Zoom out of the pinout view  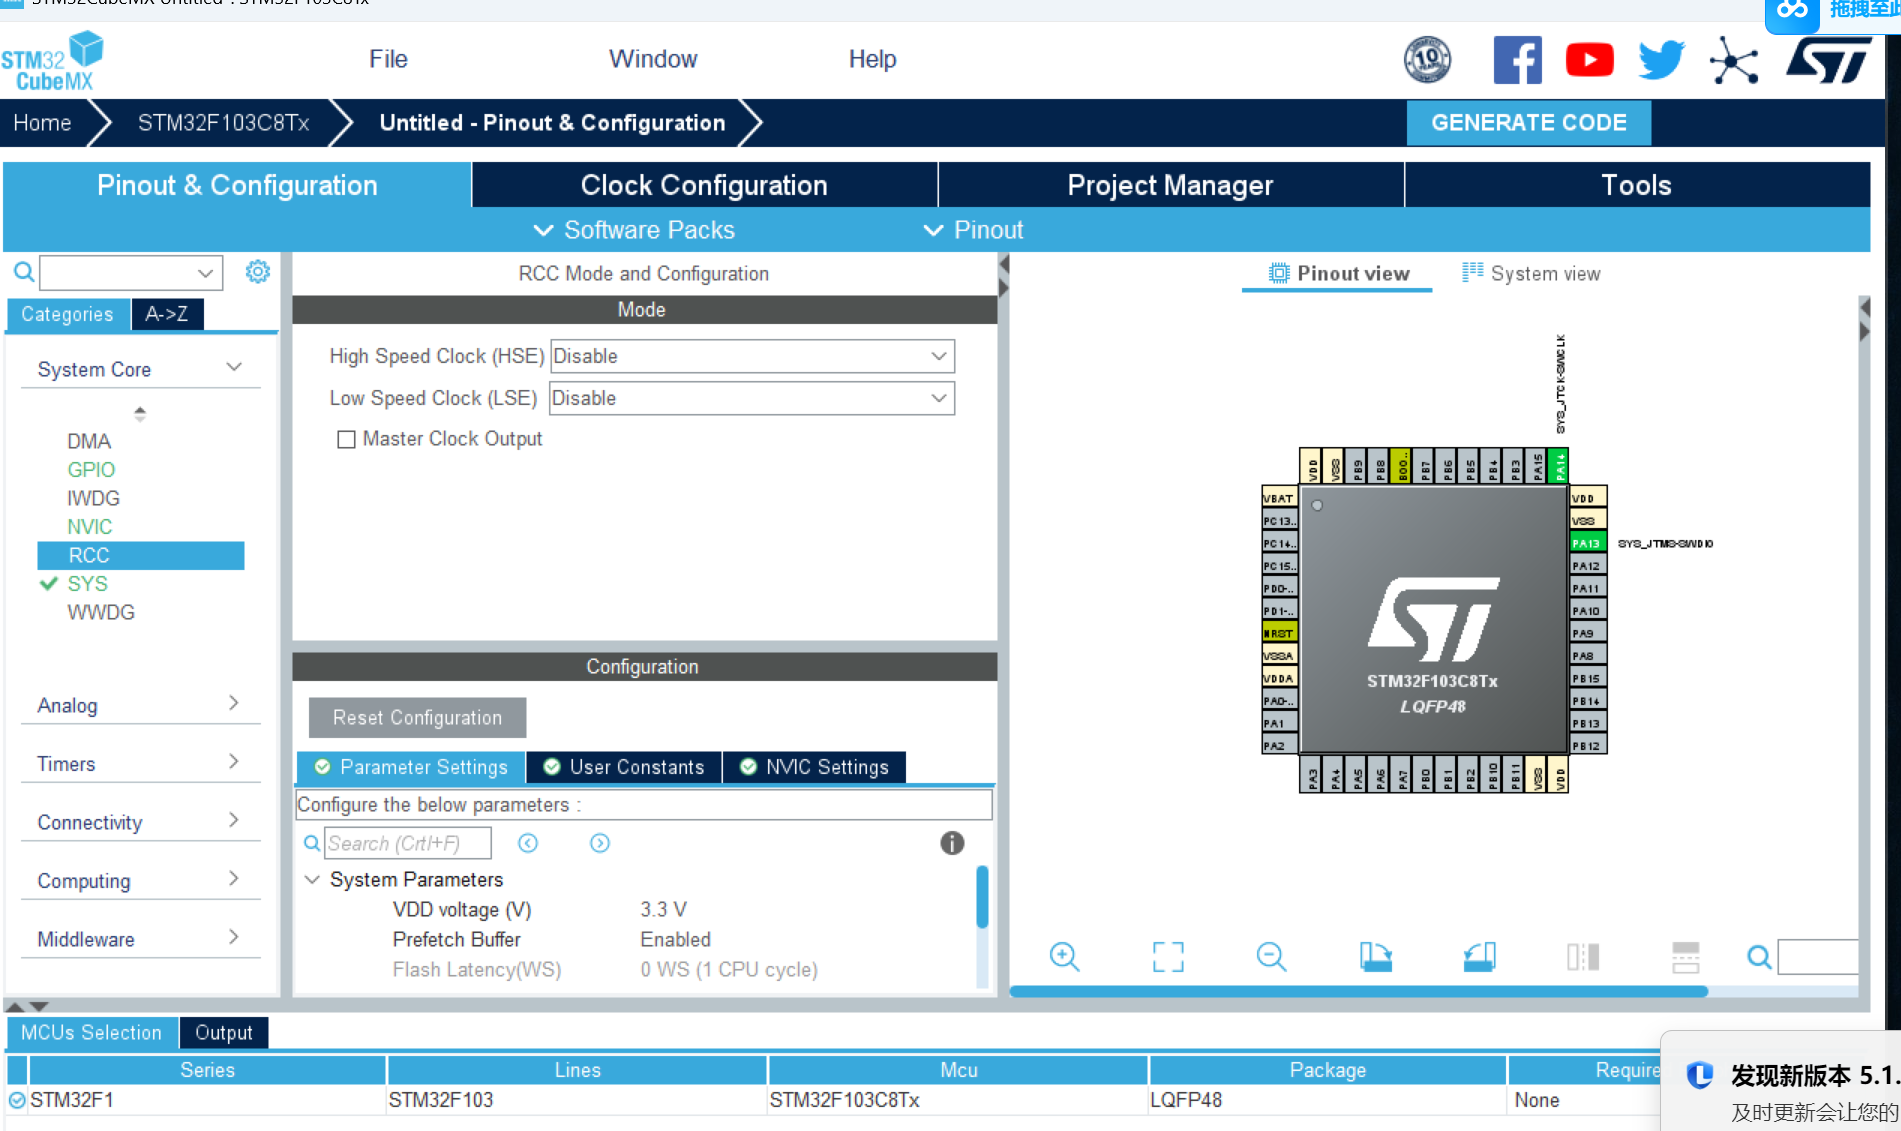click(1271, 957)
